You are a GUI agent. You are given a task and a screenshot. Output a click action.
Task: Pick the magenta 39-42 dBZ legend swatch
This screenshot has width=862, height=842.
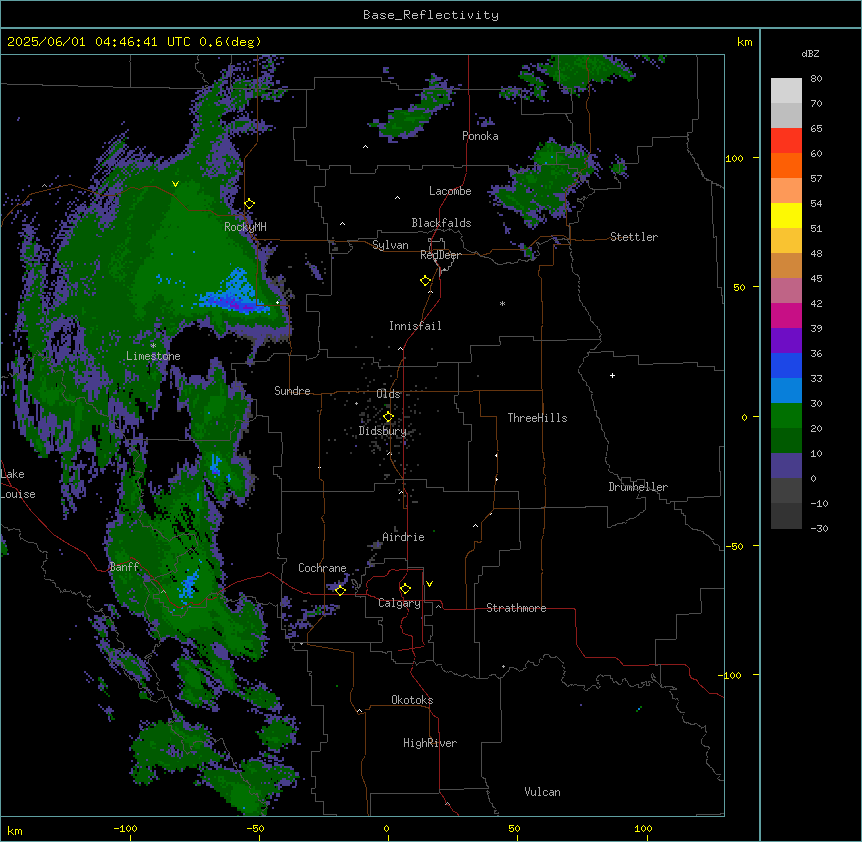pos(786,316)
